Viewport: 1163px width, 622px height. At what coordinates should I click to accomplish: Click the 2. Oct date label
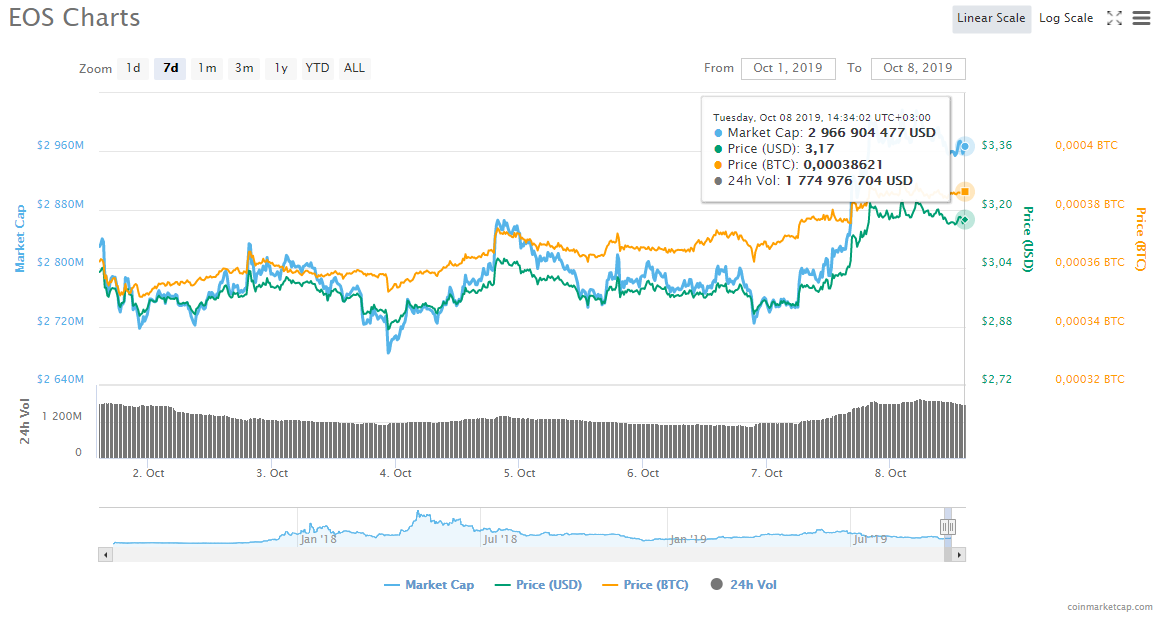tap(148, 473)
